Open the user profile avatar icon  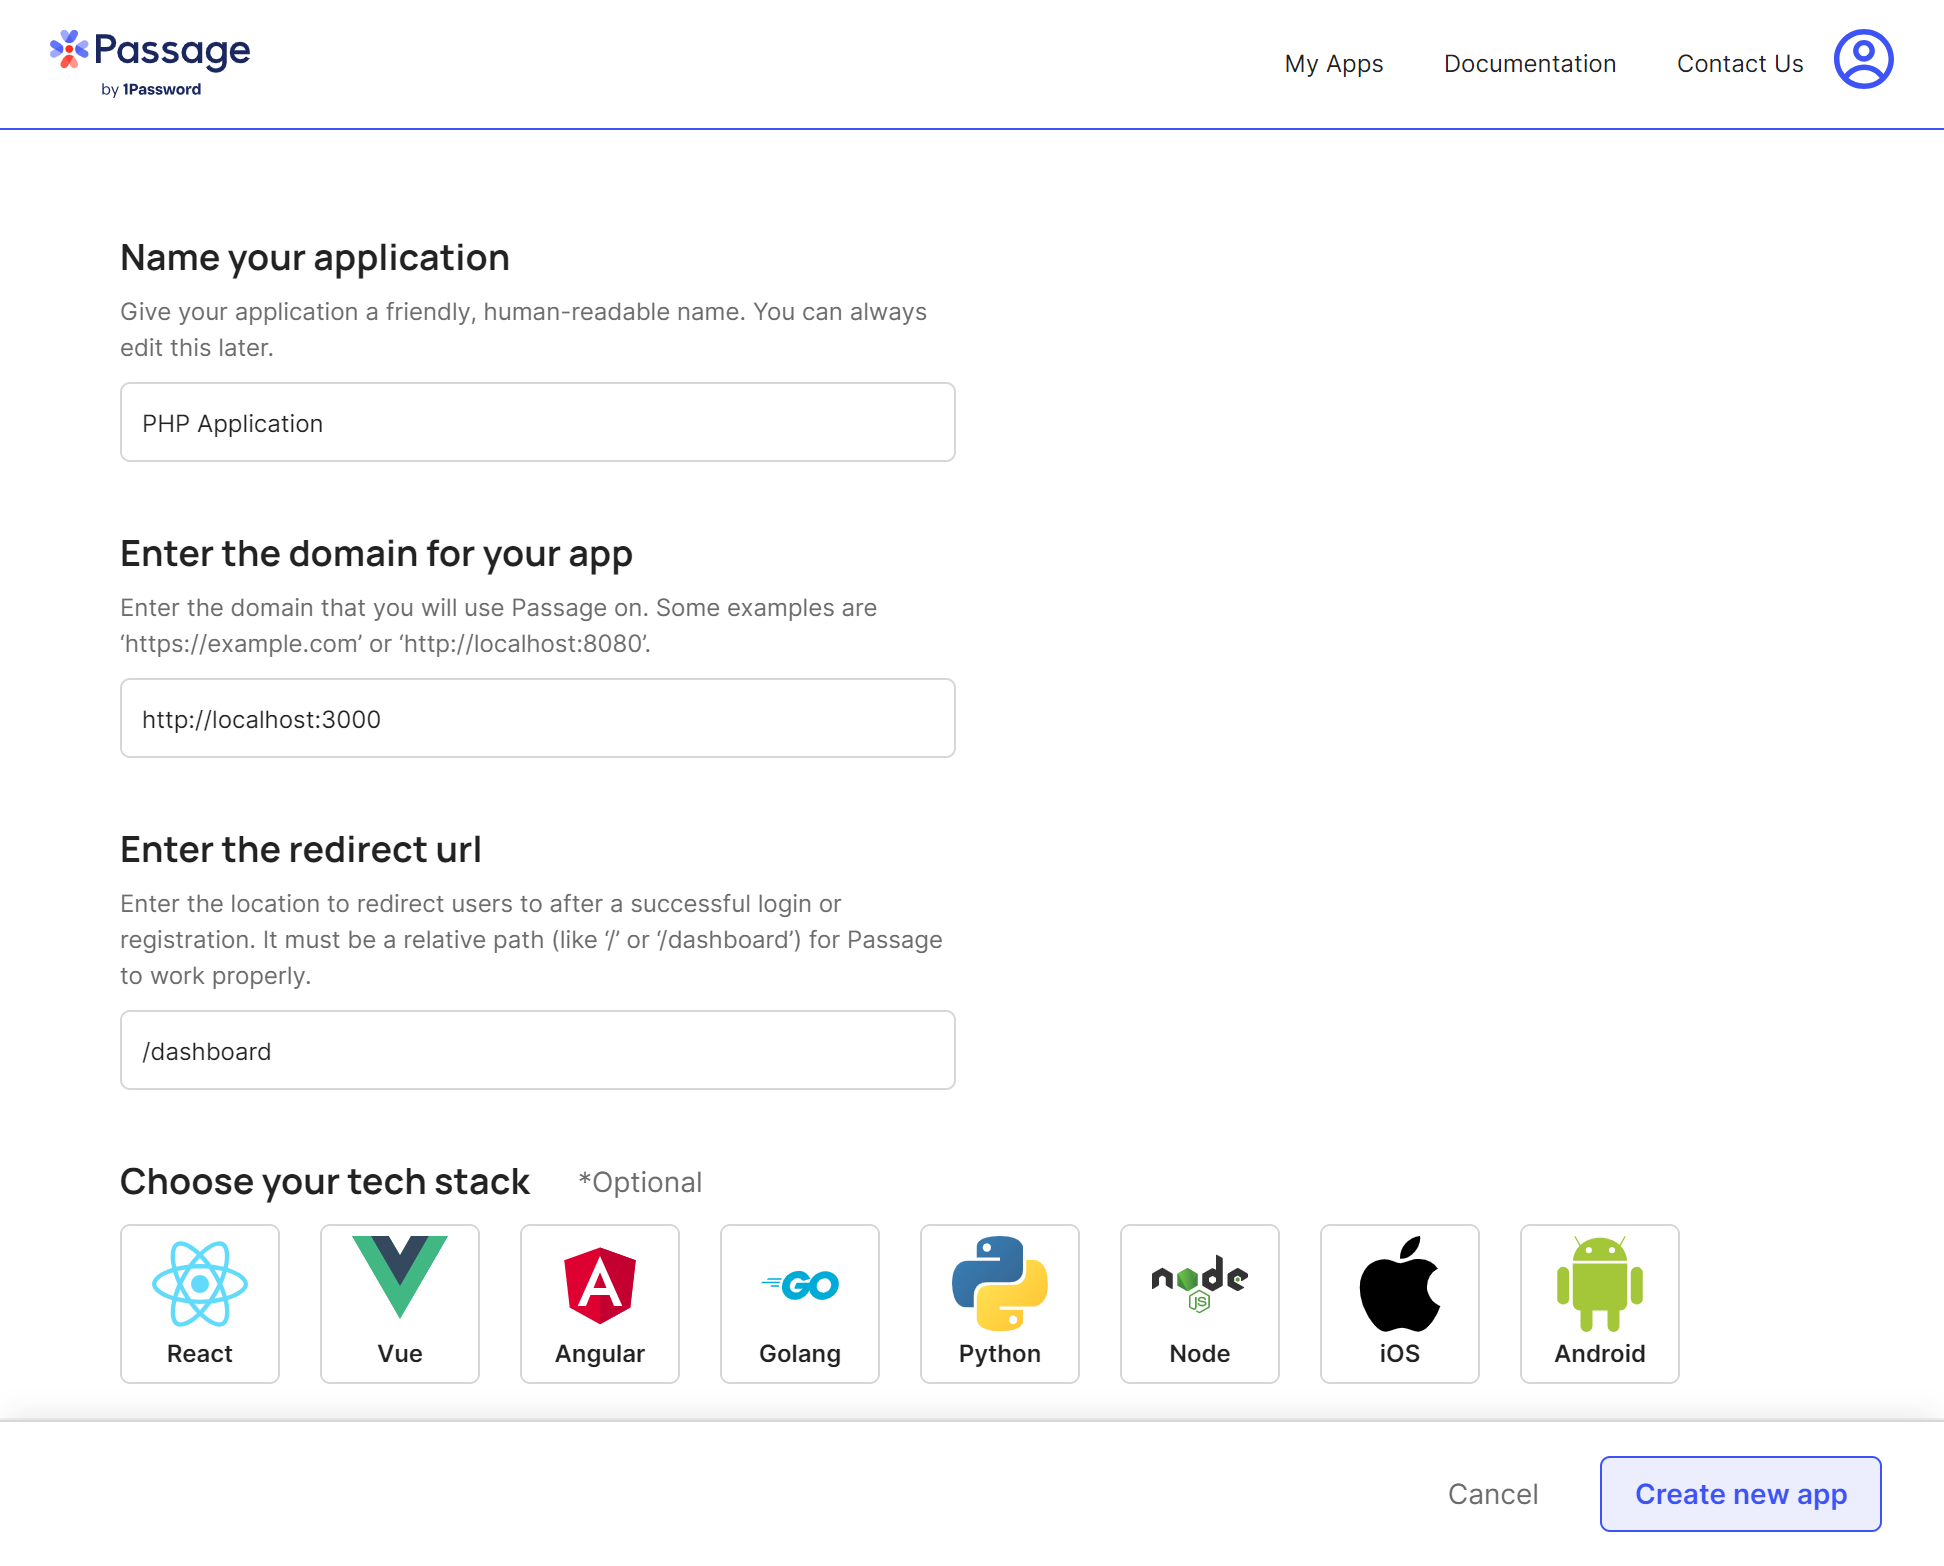[1863, 59]
